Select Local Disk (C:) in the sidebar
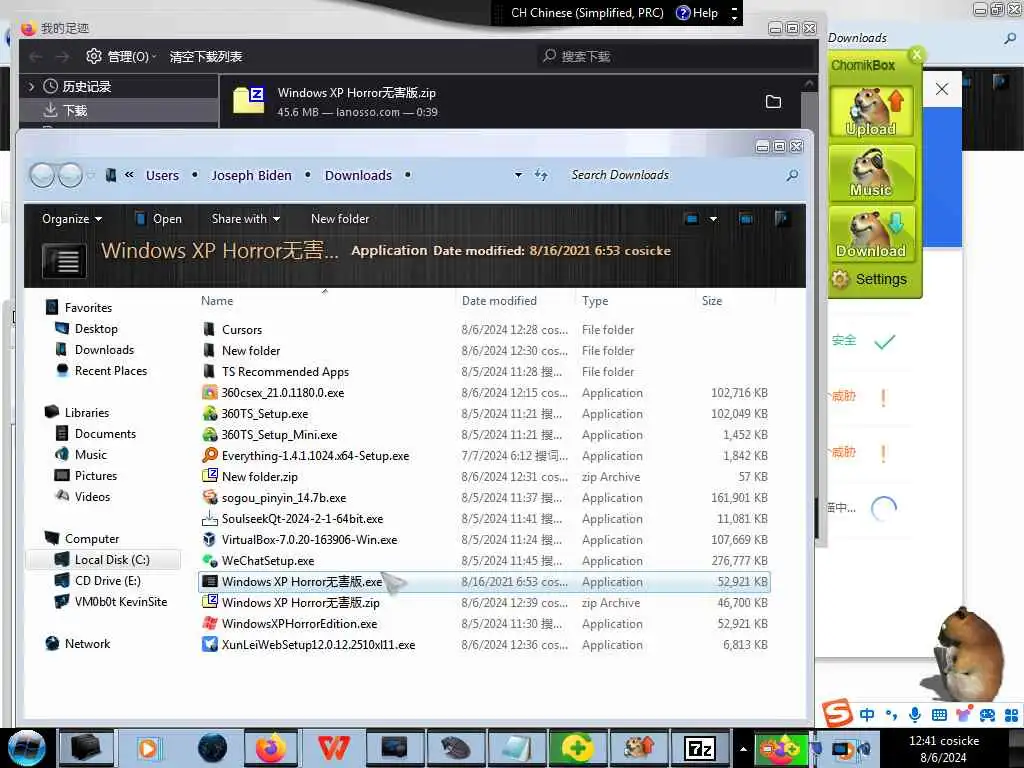This screenshot has width=1024, height=768. [x=103, y=560]
